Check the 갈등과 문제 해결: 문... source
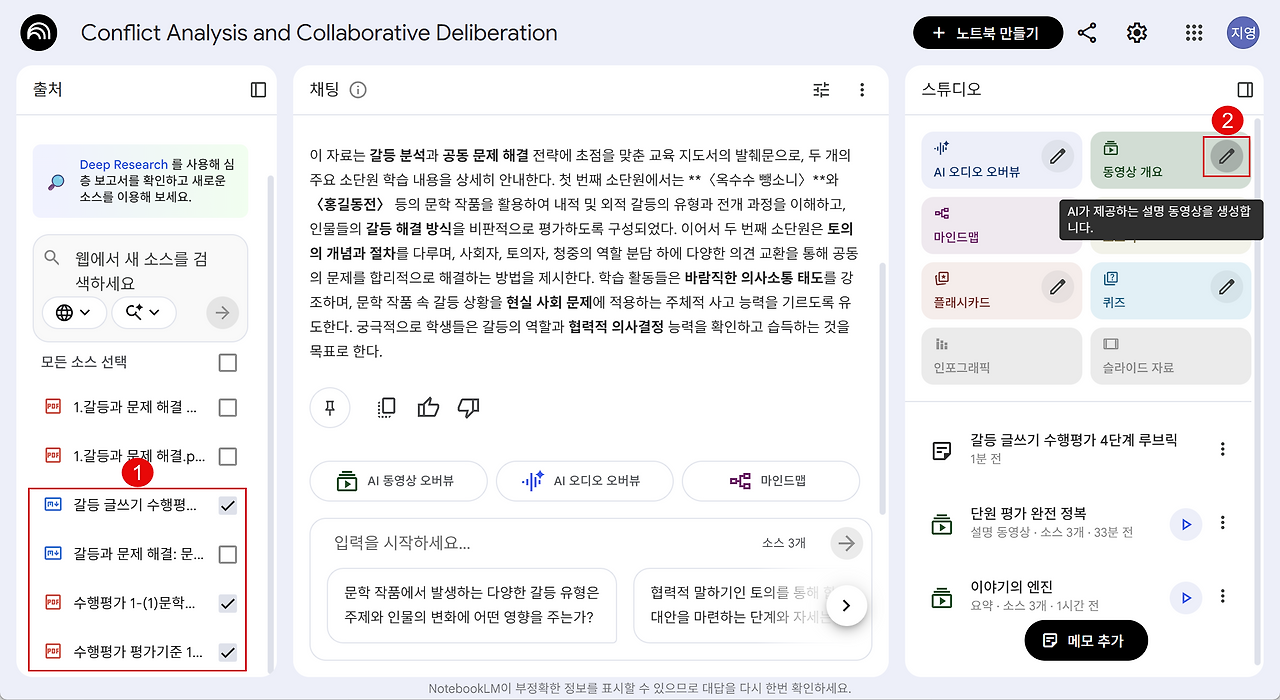 tap(228, 554)
